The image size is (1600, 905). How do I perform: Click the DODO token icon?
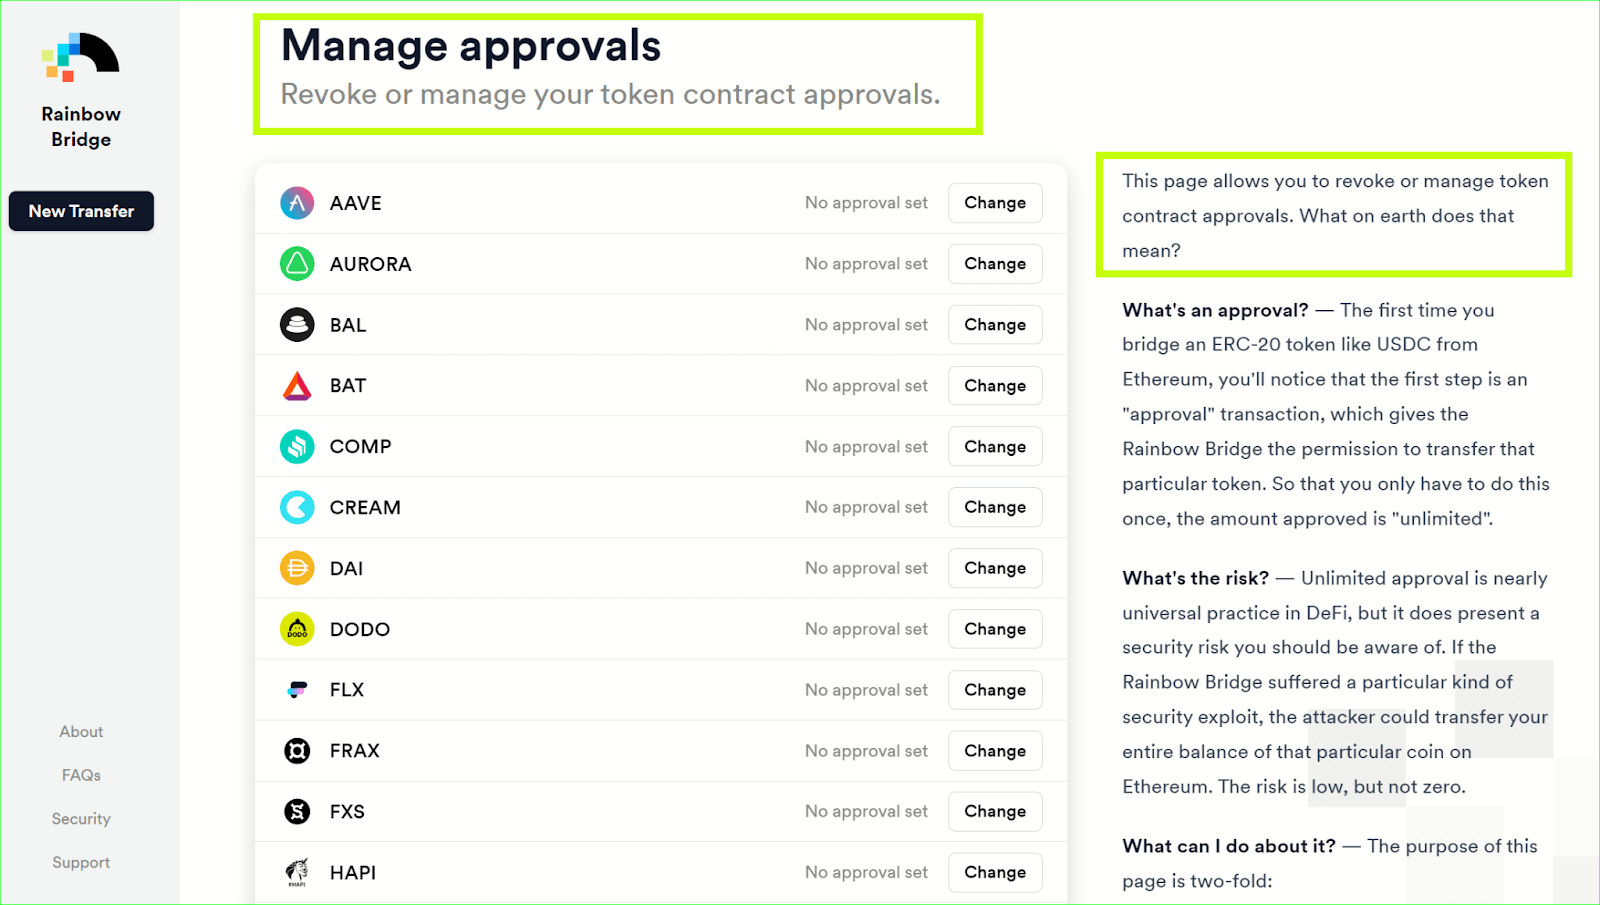pyautogui.click(x=297, y=629)
